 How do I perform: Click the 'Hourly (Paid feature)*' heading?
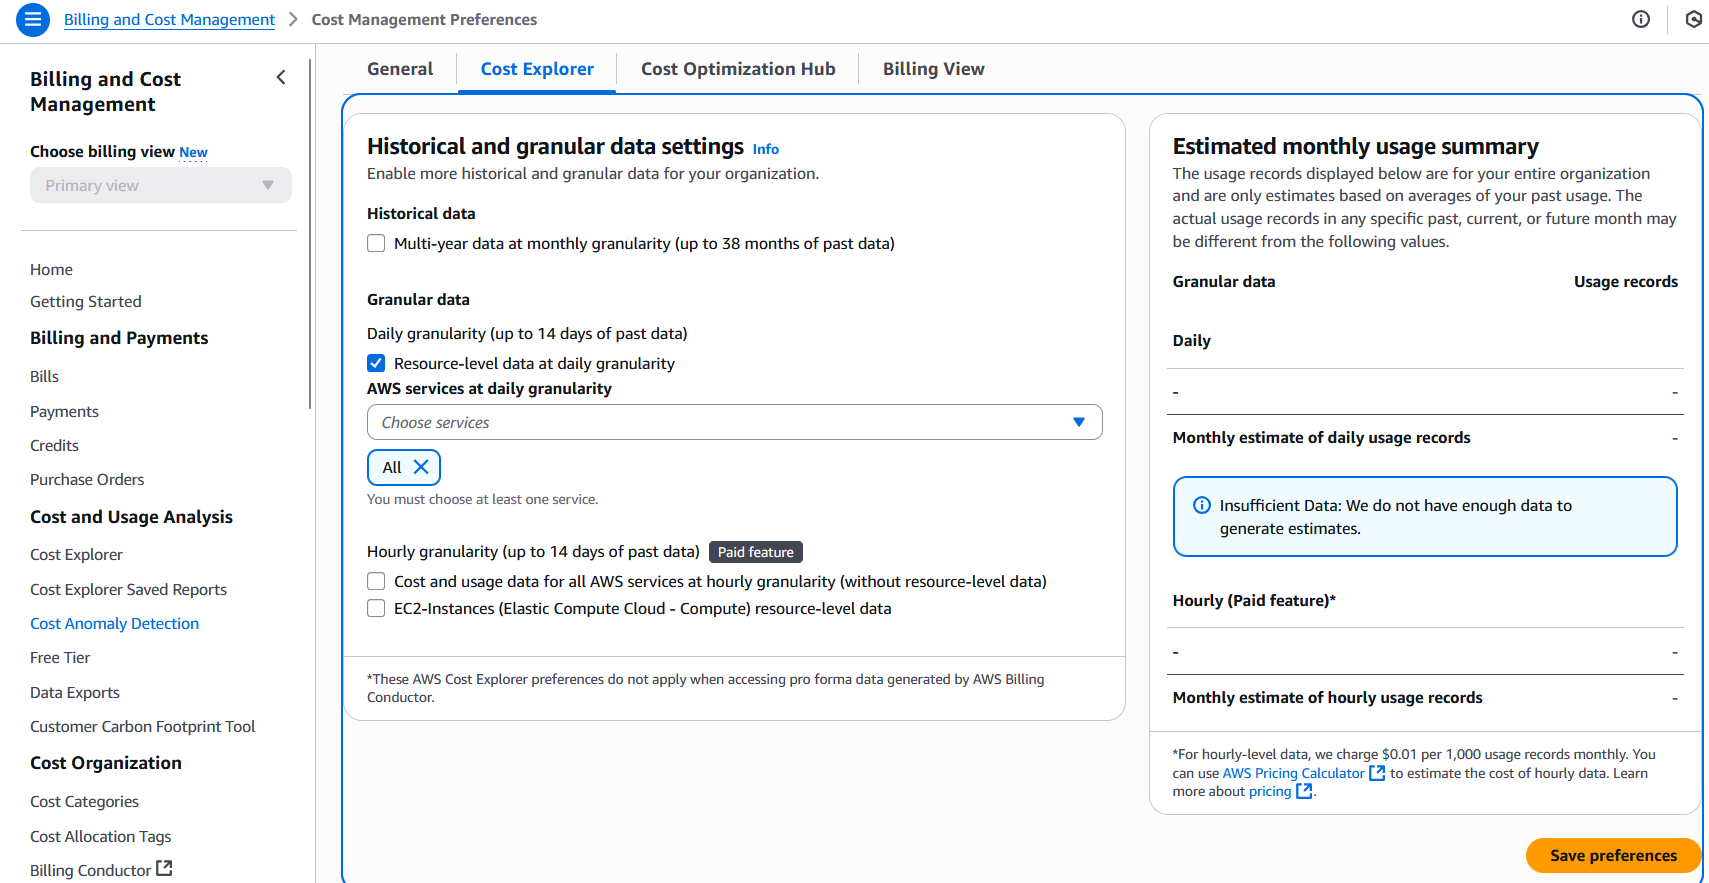(1254, 600)
